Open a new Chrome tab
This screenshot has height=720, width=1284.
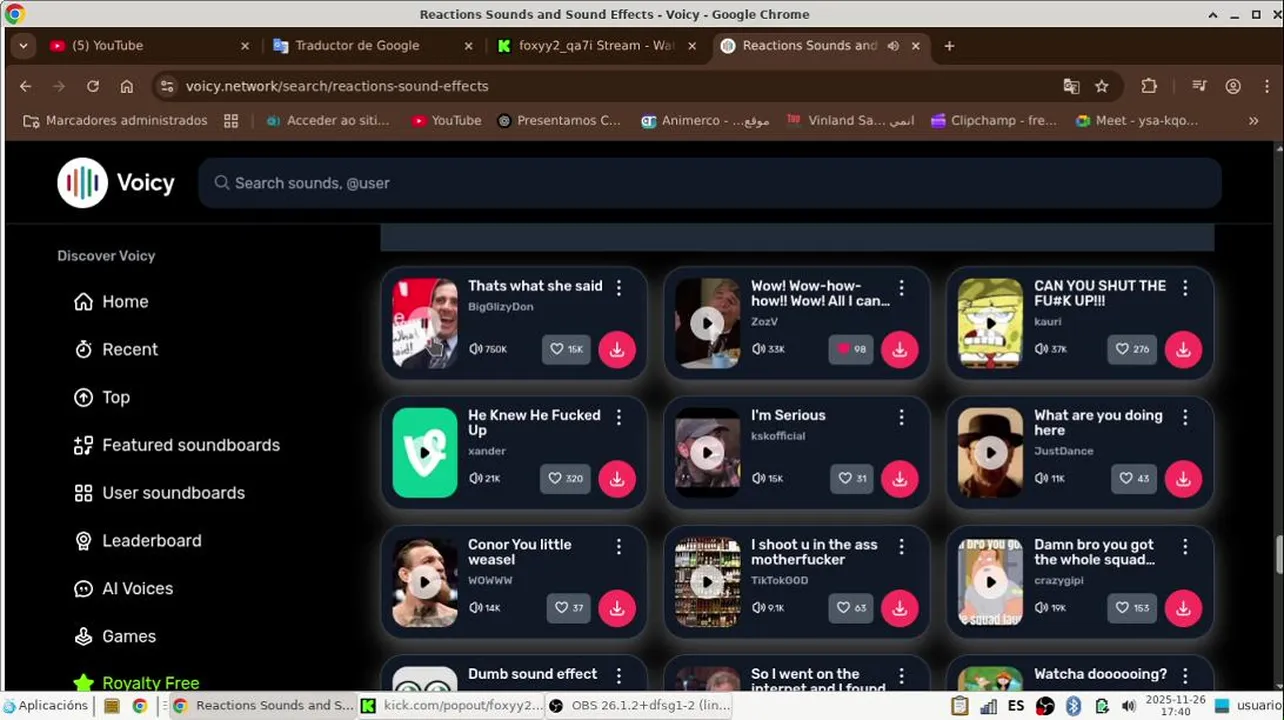coord(949,45)
